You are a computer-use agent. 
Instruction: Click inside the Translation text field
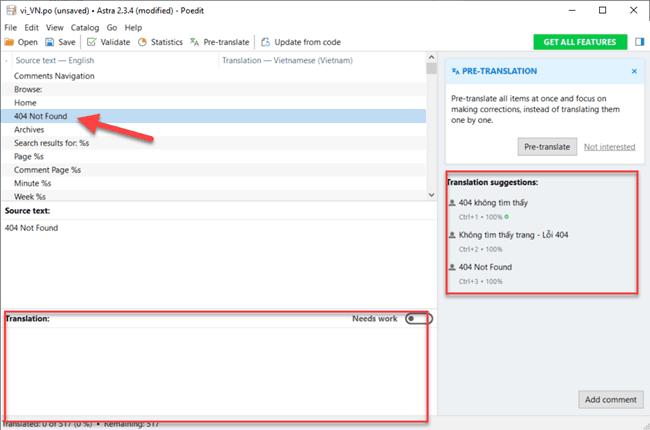pyautogui.click(x=215, y=368)
